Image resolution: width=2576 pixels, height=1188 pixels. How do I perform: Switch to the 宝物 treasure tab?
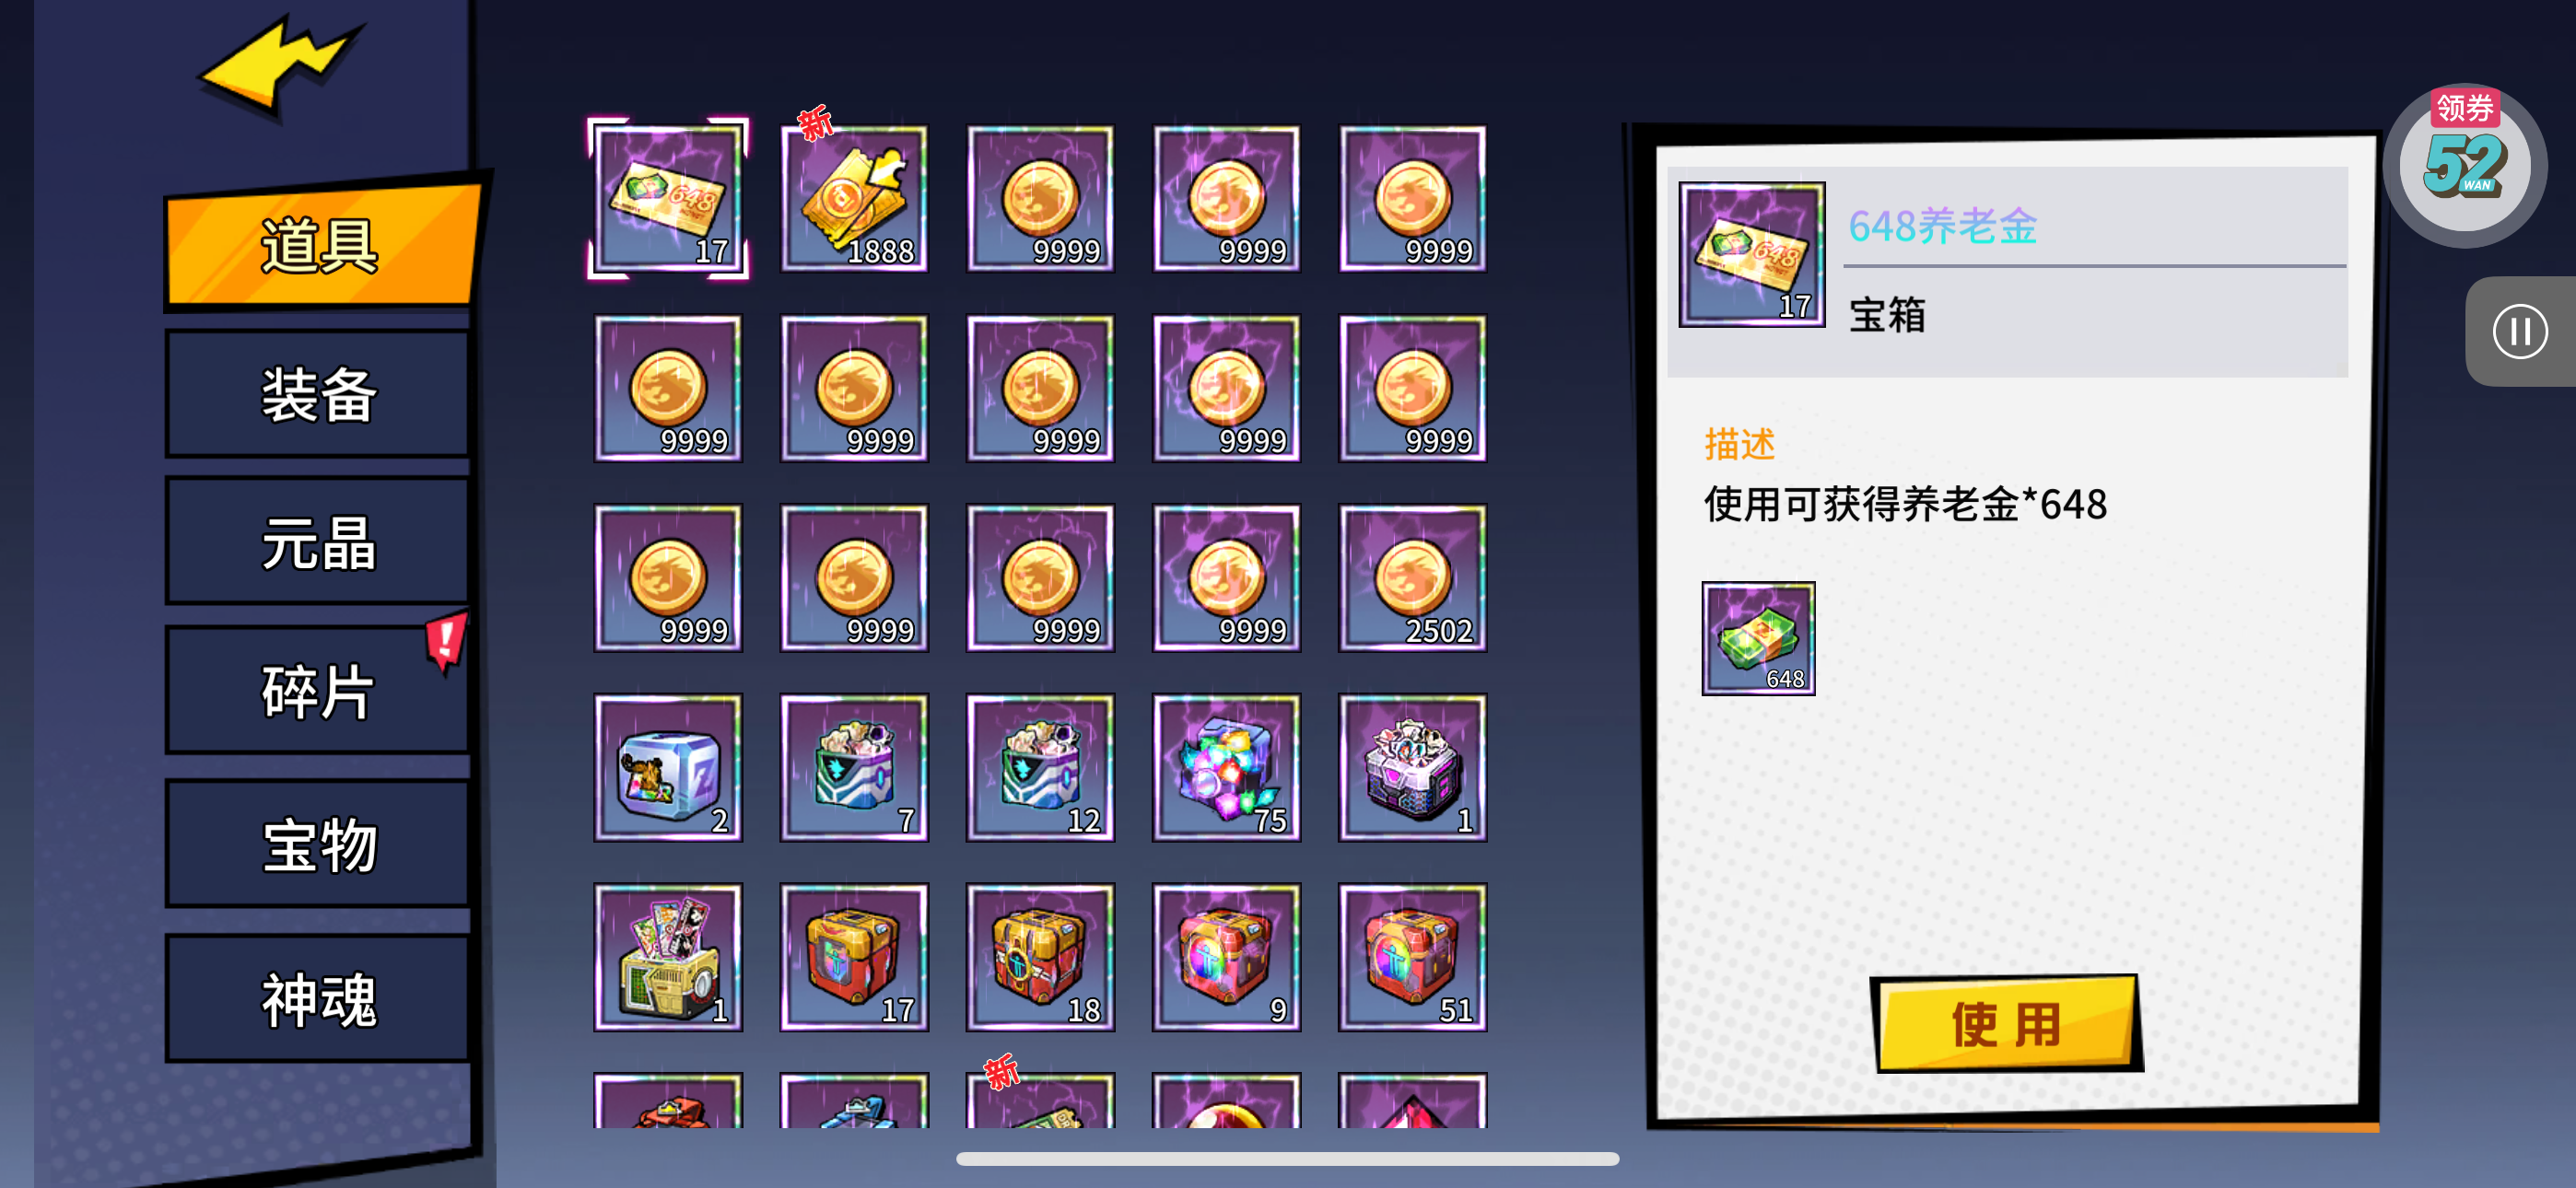tap(318, 845)
